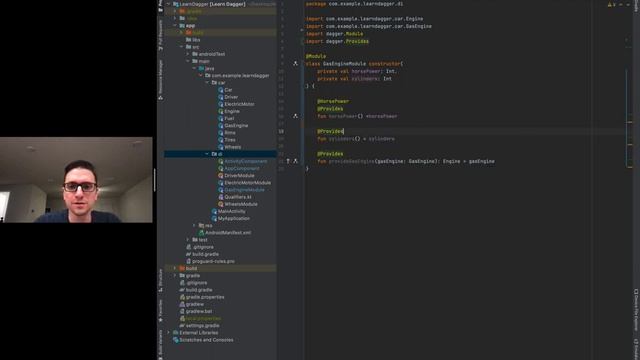Open local.properties file
The height and width of the screenshot is (360, 640).
coord(200,318)
